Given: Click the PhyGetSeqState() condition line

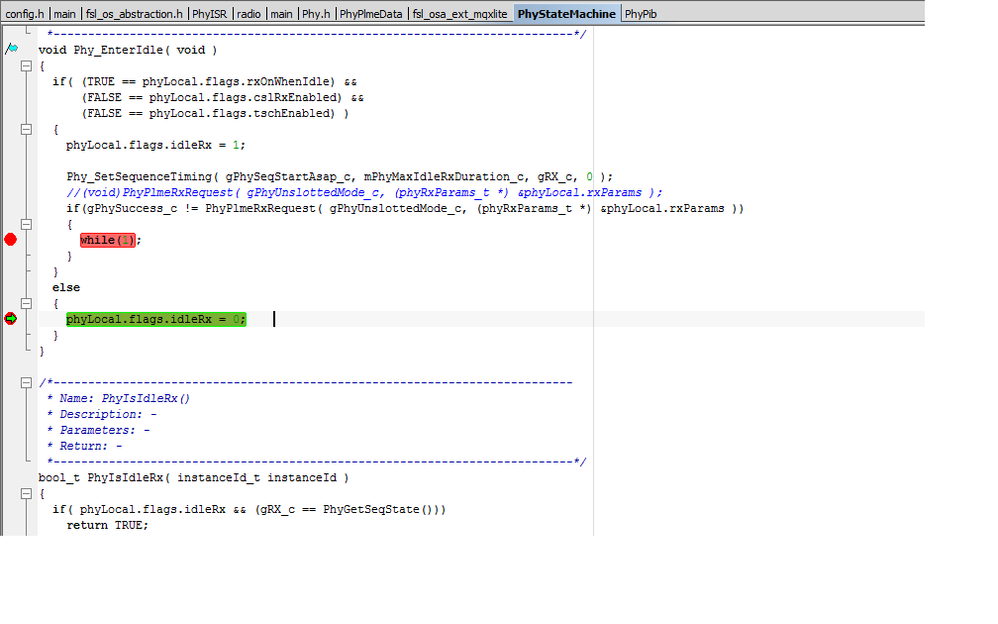Looking at the screenshot, I should (x=249, y=509).
